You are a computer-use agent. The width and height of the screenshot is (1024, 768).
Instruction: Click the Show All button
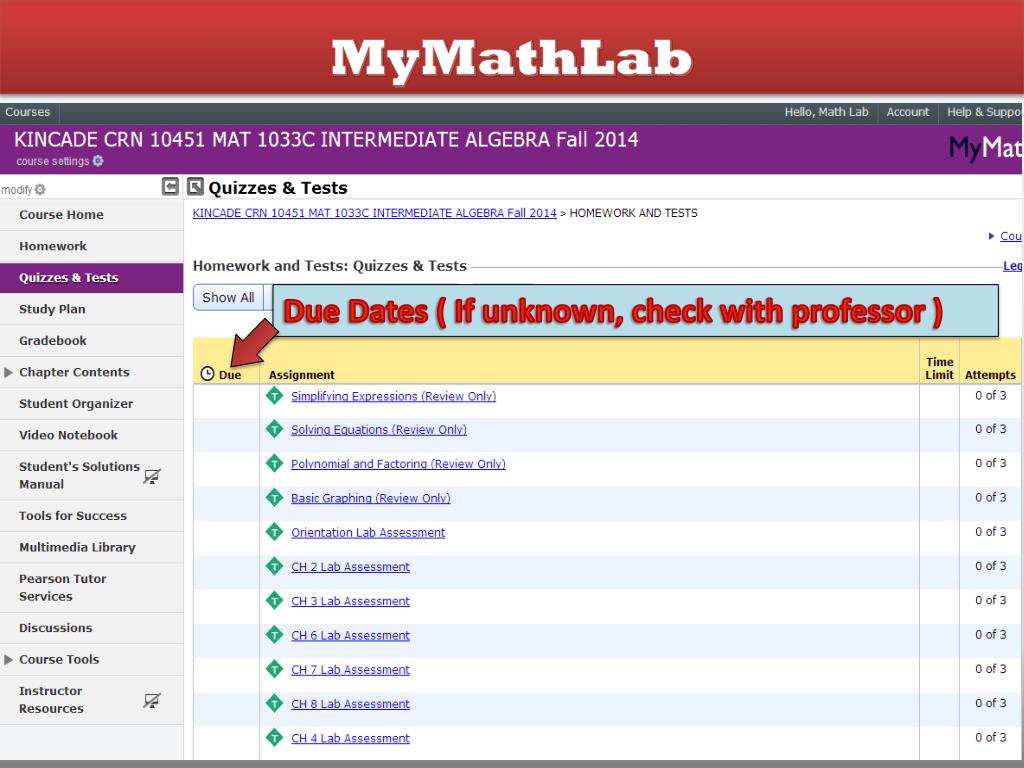tap(228, 298)
